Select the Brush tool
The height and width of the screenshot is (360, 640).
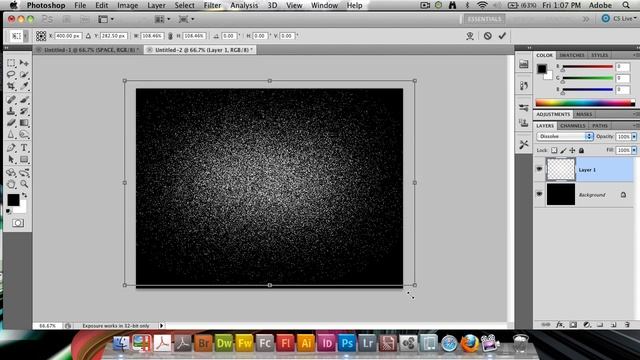24,100
